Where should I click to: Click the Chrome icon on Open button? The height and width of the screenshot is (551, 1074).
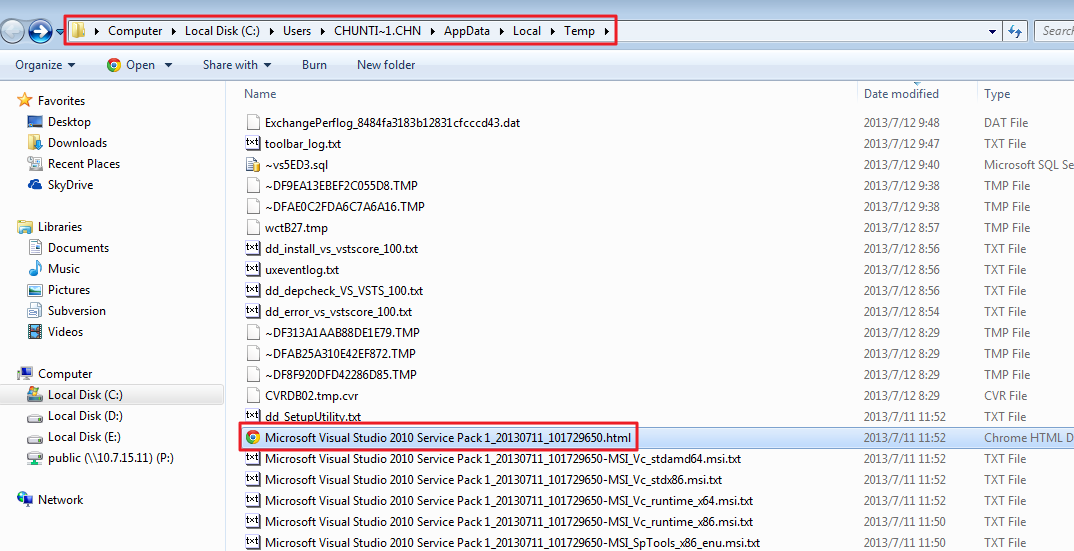tap(114, 65)
